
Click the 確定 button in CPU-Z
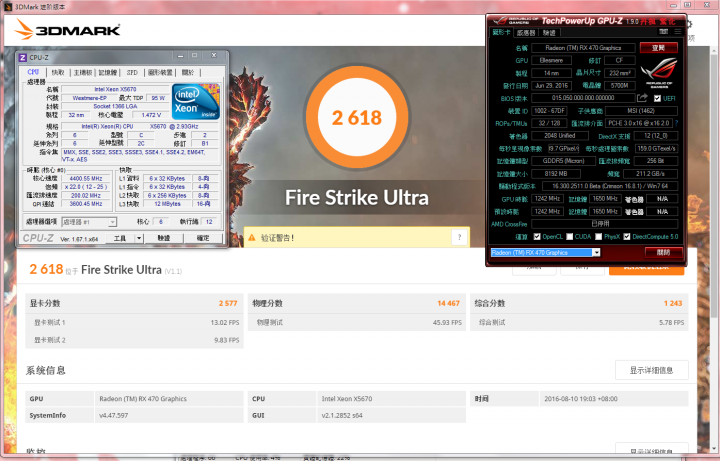click(x=203, y=238)
